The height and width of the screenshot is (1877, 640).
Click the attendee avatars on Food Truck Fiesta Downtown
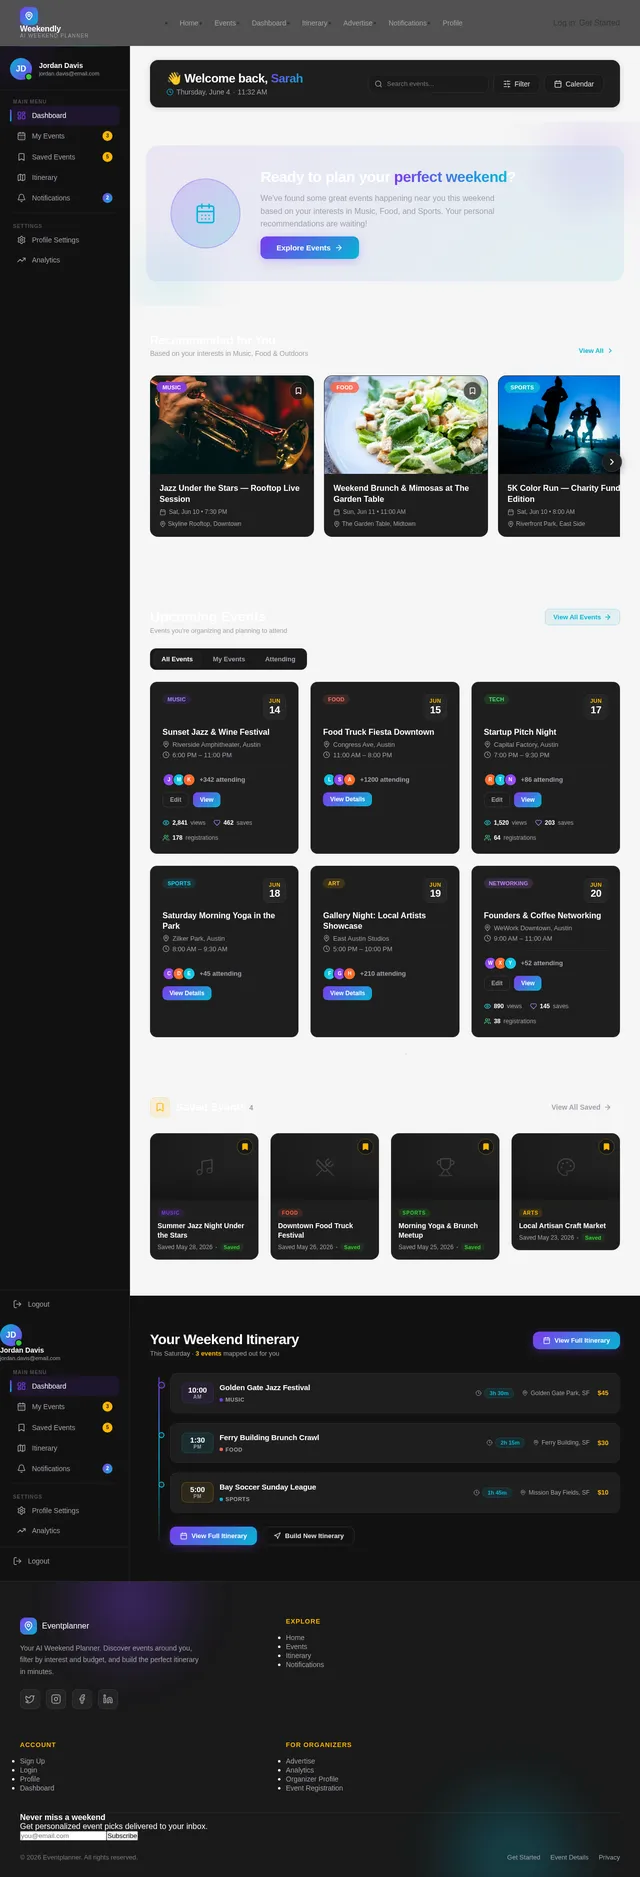point(339,779)
